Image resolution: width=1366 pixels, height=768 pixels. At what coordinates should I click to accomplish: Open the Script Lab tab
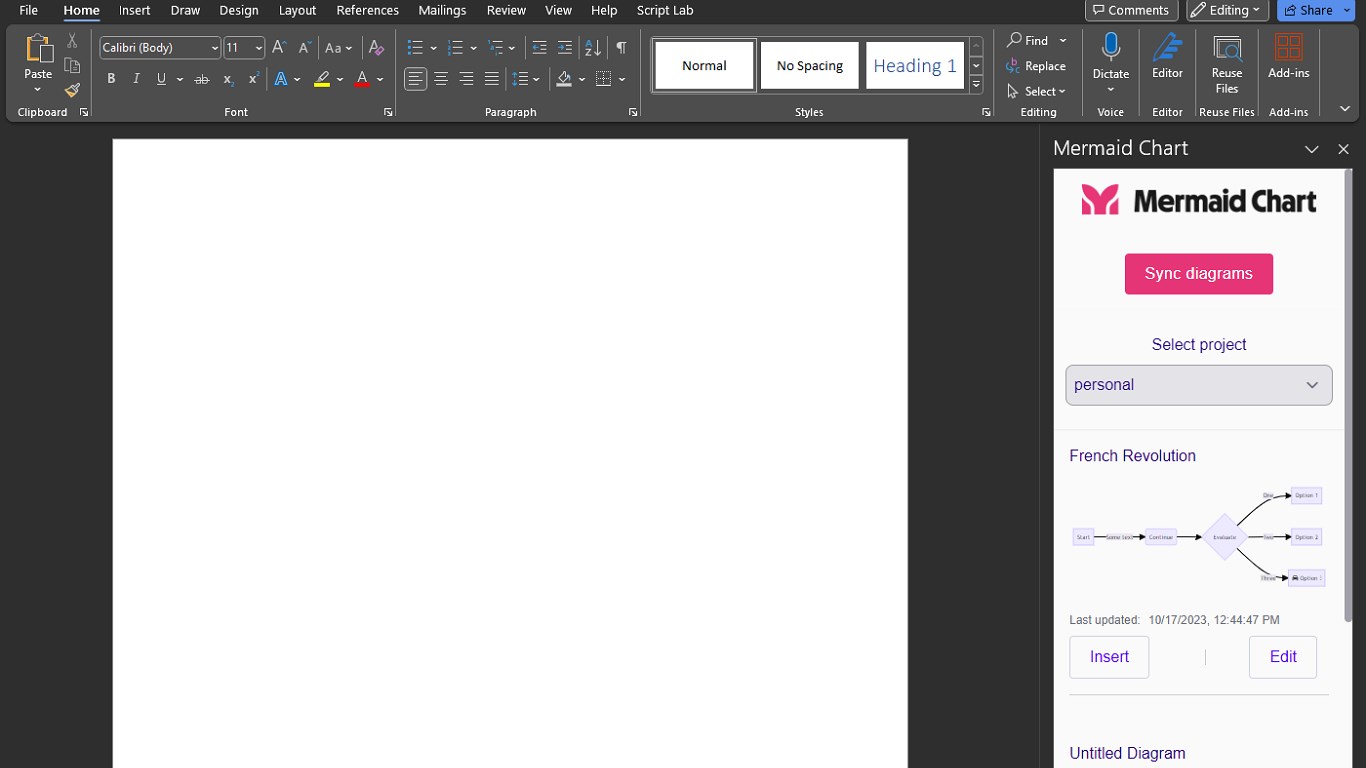tap(664, 10)
